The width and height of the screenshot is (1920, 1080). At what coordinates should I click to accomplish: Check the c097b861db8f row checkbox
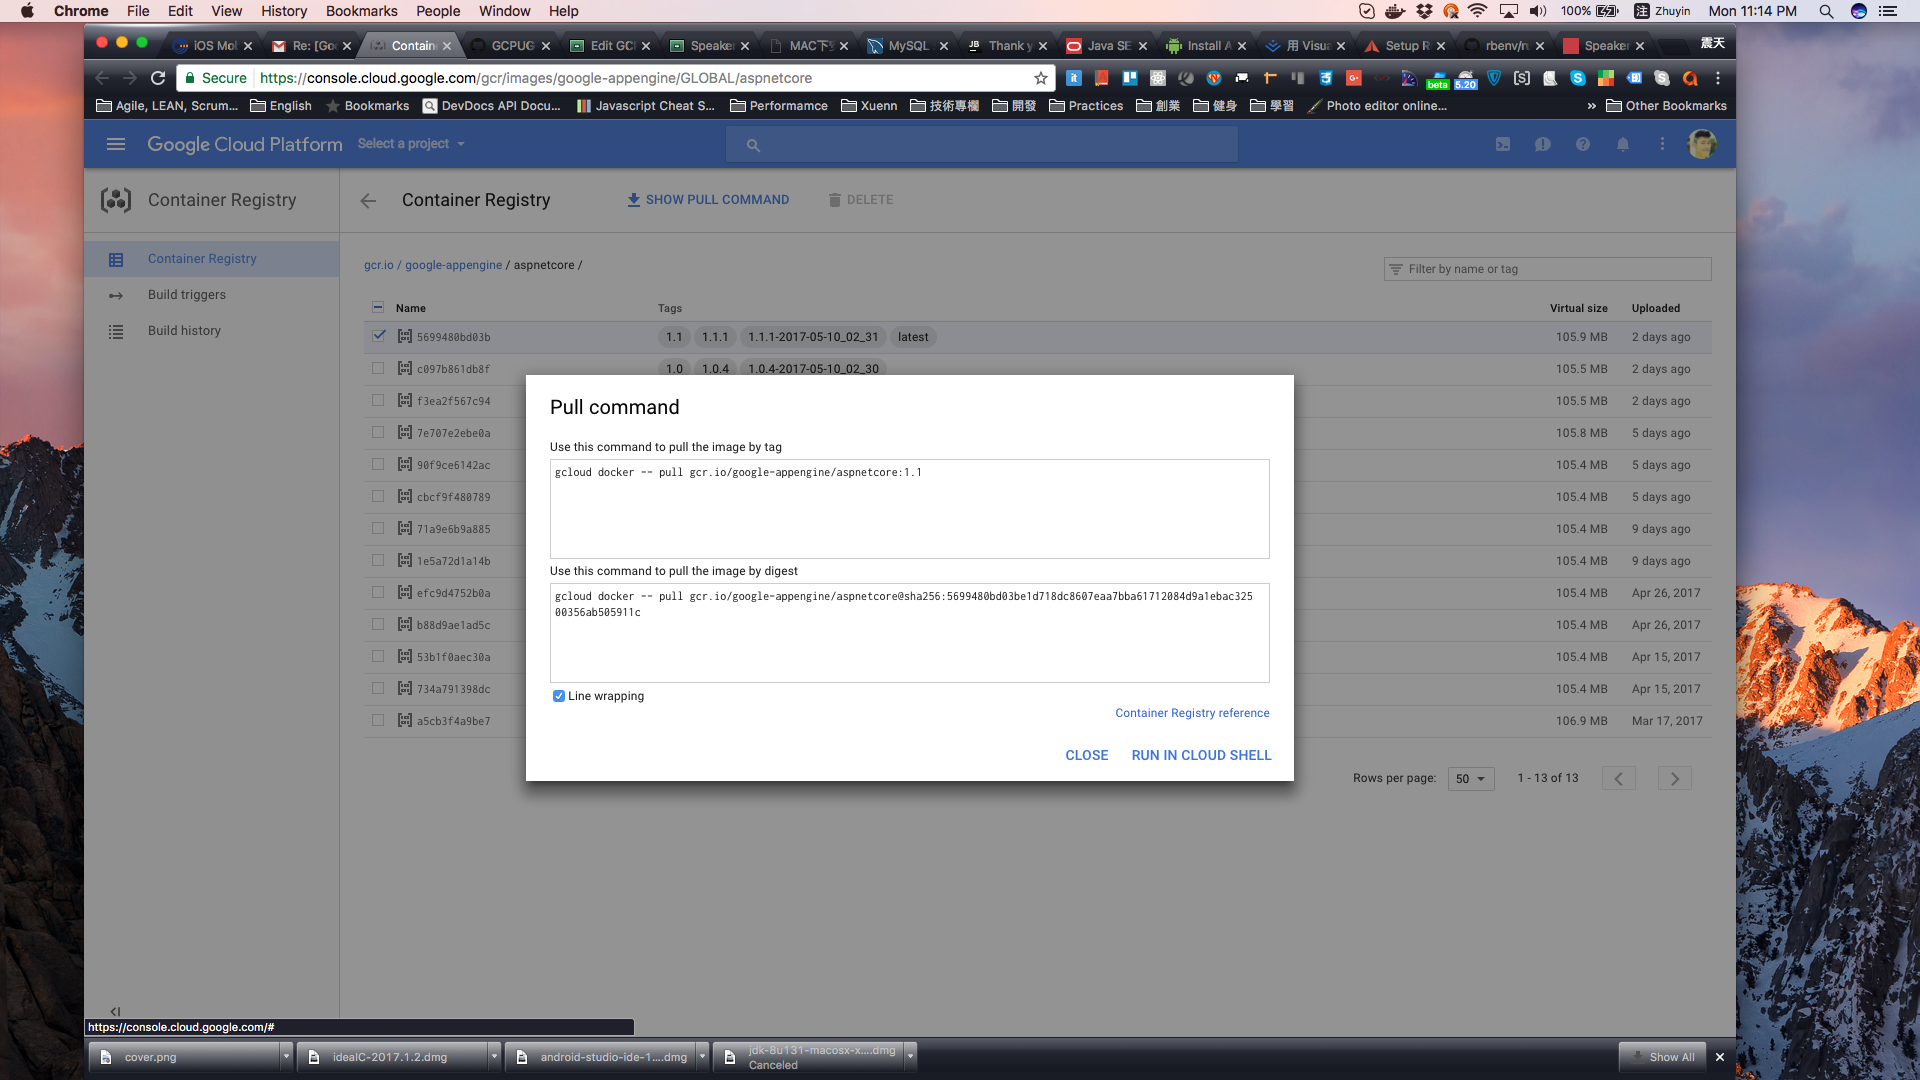[x=378, y=368]
